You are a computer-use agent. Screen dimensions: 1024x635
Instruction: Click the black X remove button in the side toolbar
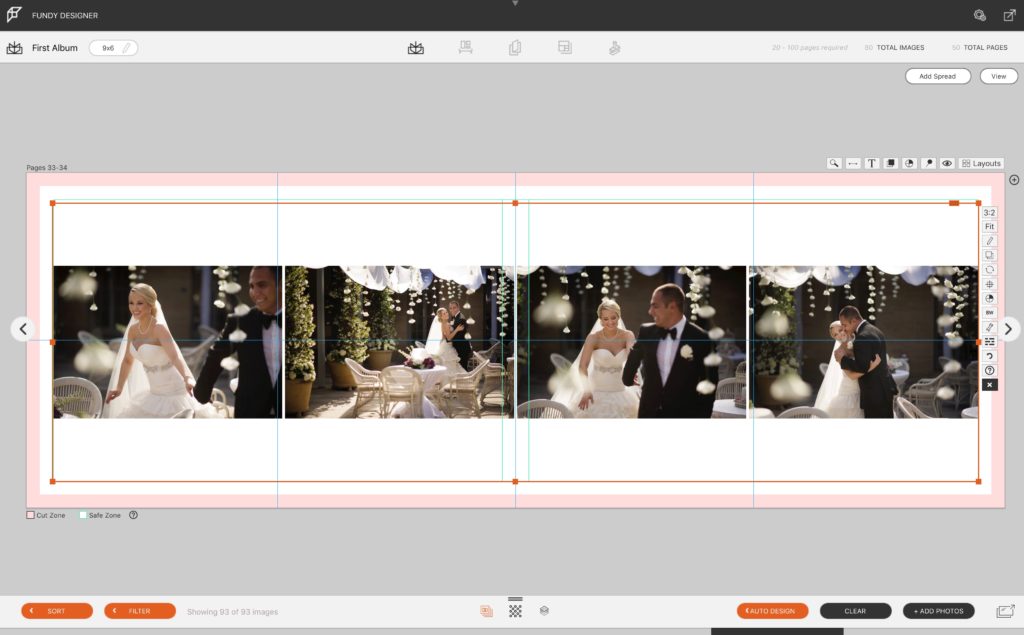click(x=989, y=385)
